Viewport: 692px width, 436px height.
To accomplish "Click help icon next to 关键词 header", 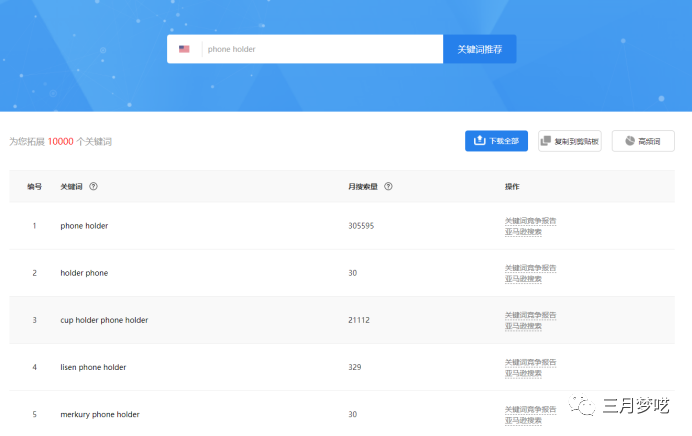I will point(93,186).
